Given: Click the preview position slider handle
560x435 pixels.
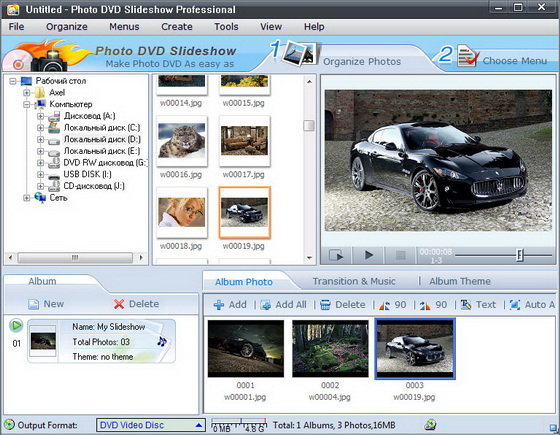Looking at the screenshot, I should point(520,255).
